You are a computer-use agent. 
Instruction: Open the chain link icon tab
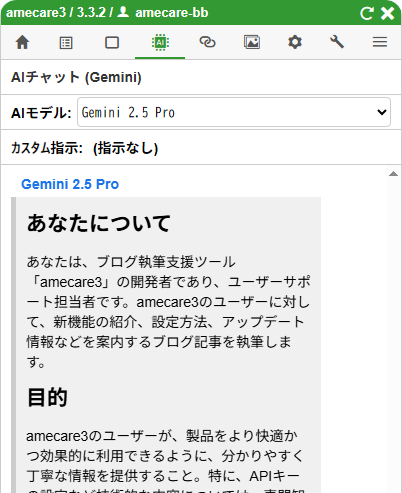(207, 42)
